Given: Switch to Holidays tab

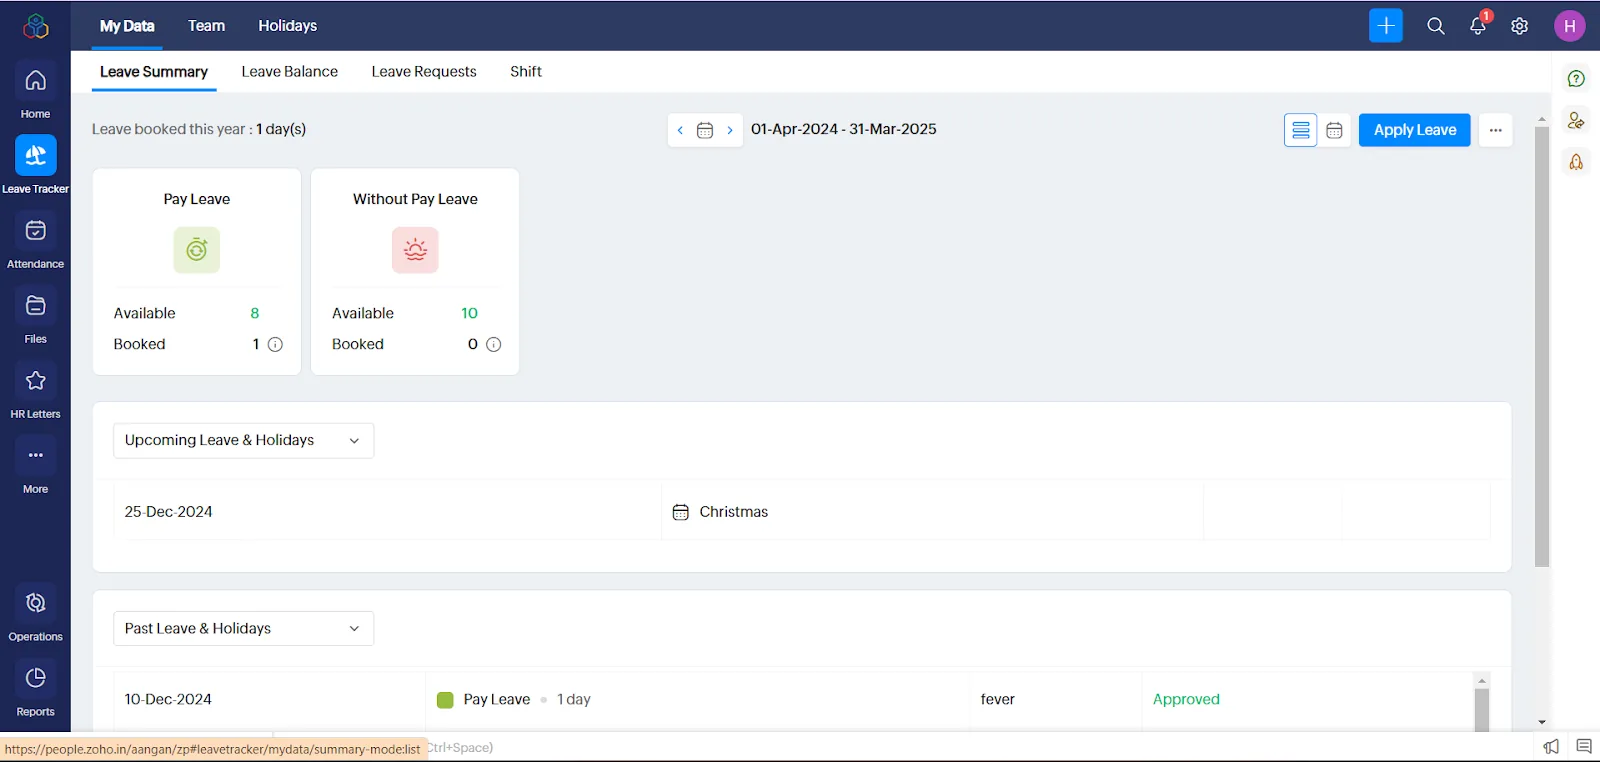Looking at the screenshot, I should [x=288, y=26].
